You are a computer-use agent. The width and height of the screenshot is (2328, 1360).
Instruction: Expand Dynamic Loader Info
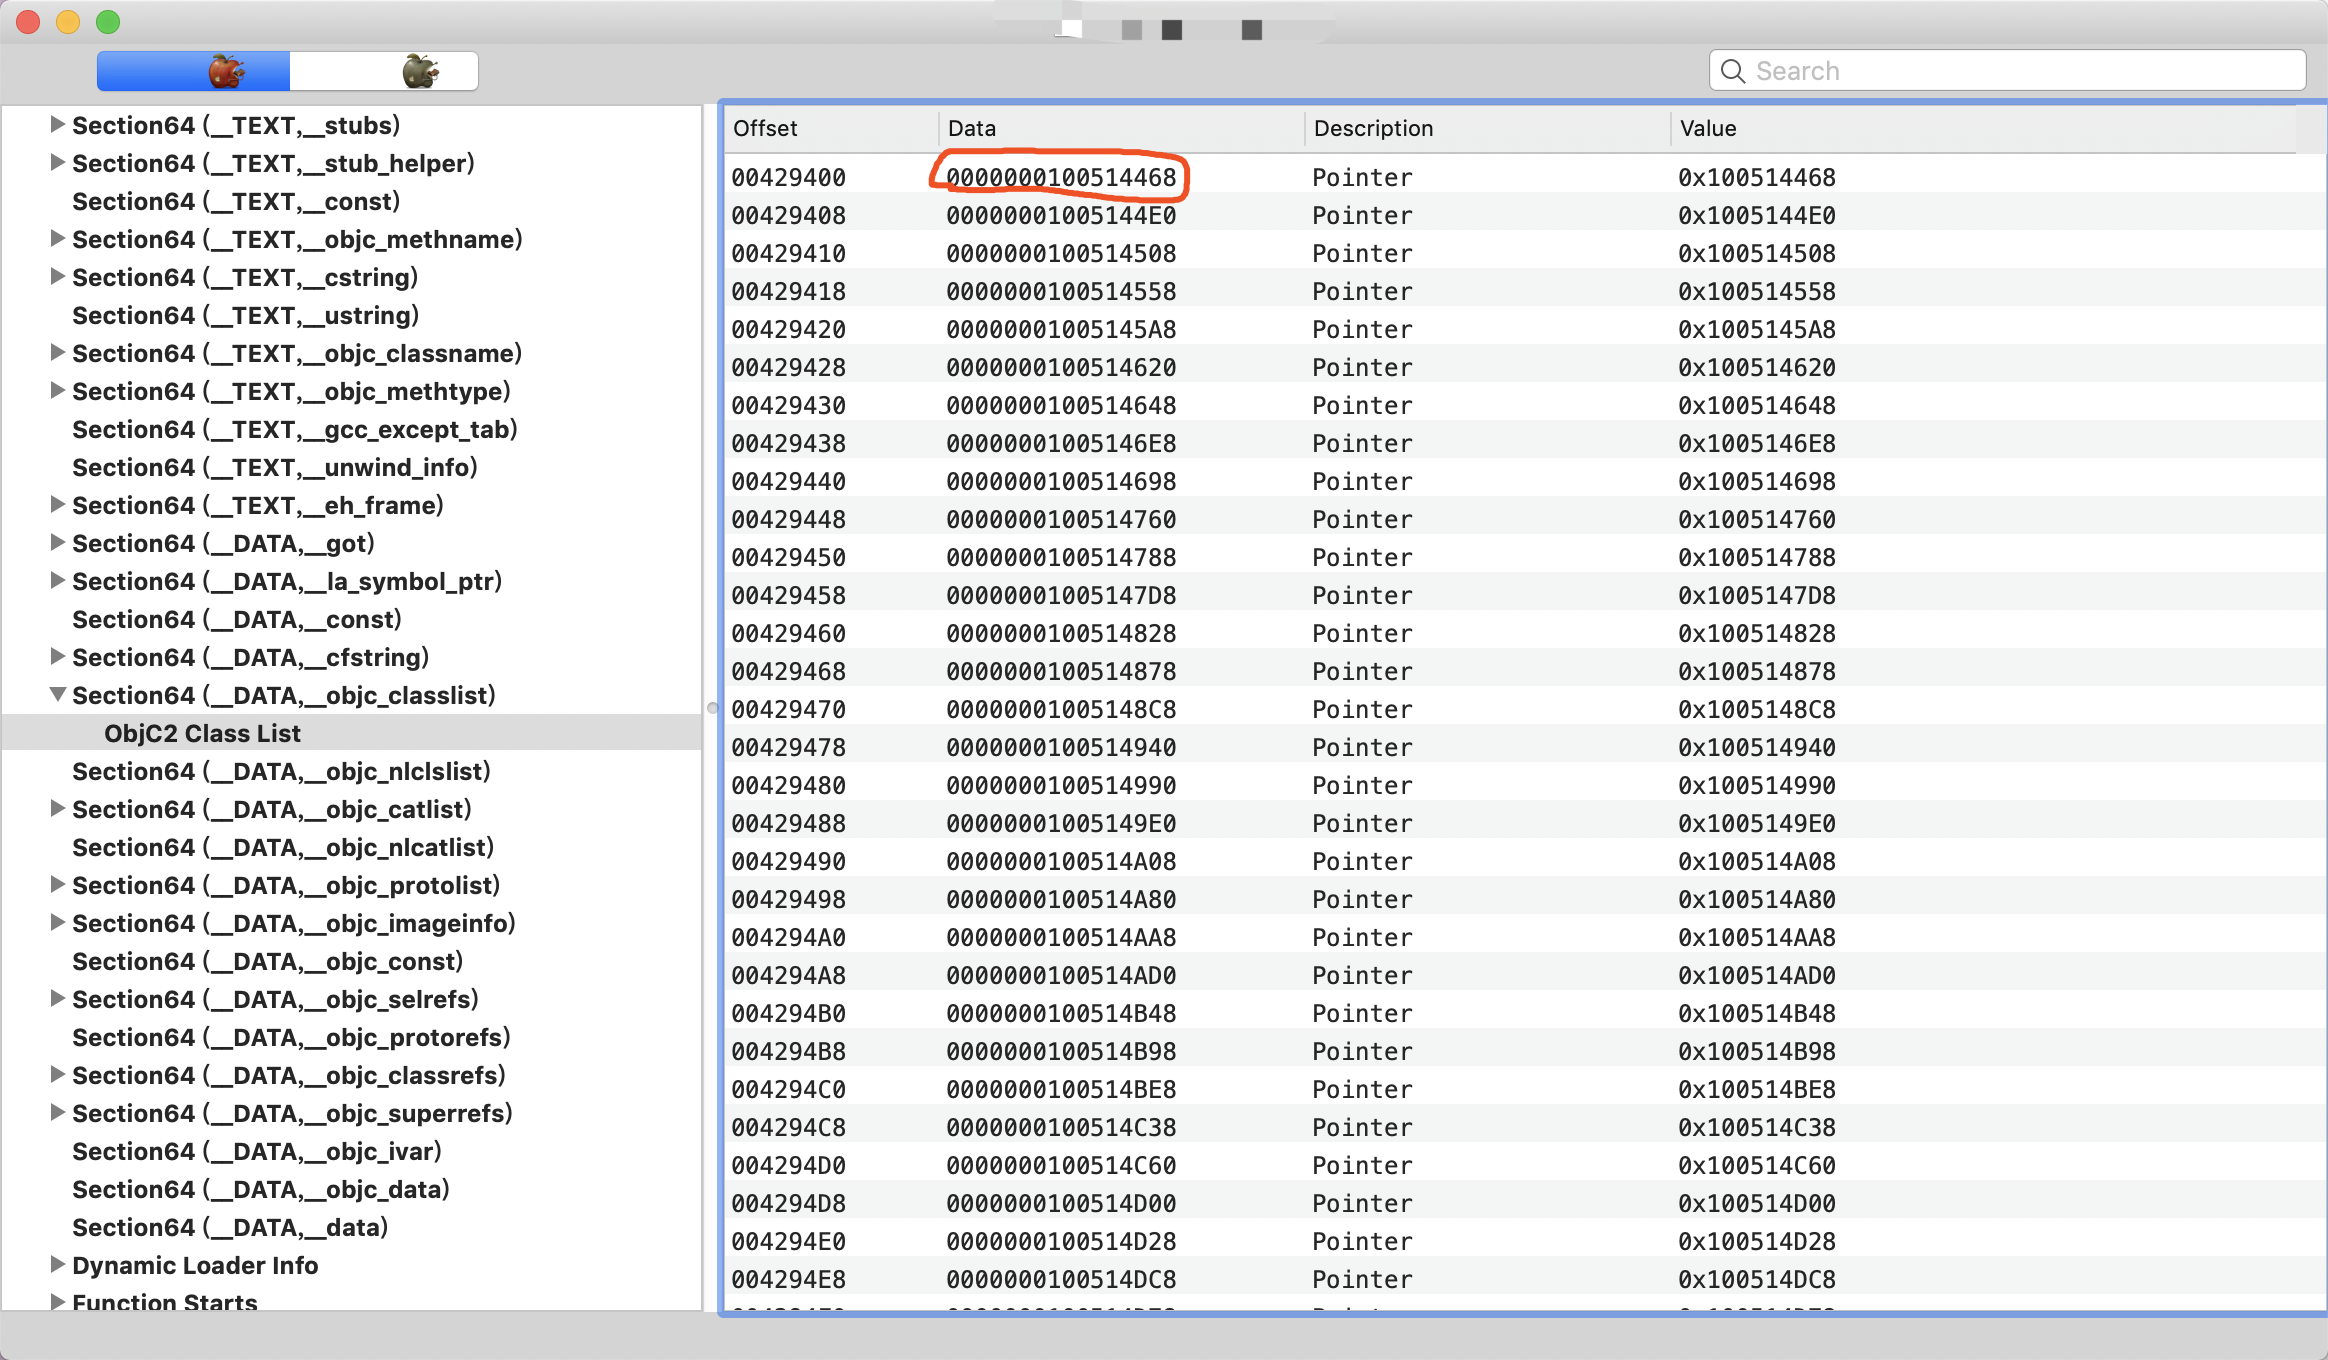(57, 1265)
